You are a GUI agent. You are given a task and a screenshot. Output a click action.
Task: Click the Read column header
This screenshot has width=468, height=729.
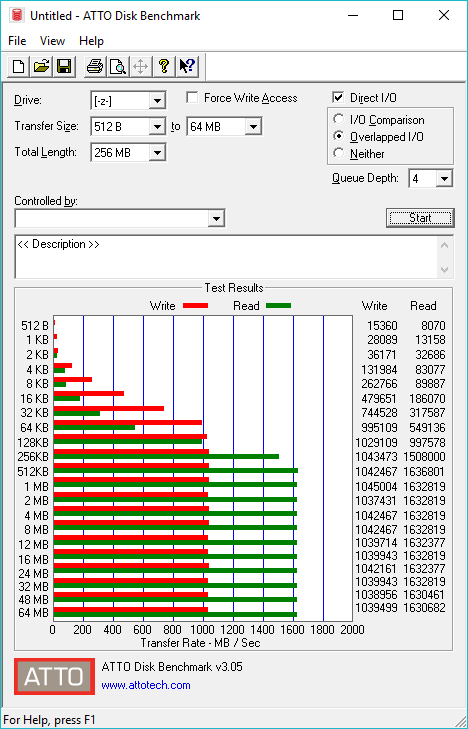[423, 305]
